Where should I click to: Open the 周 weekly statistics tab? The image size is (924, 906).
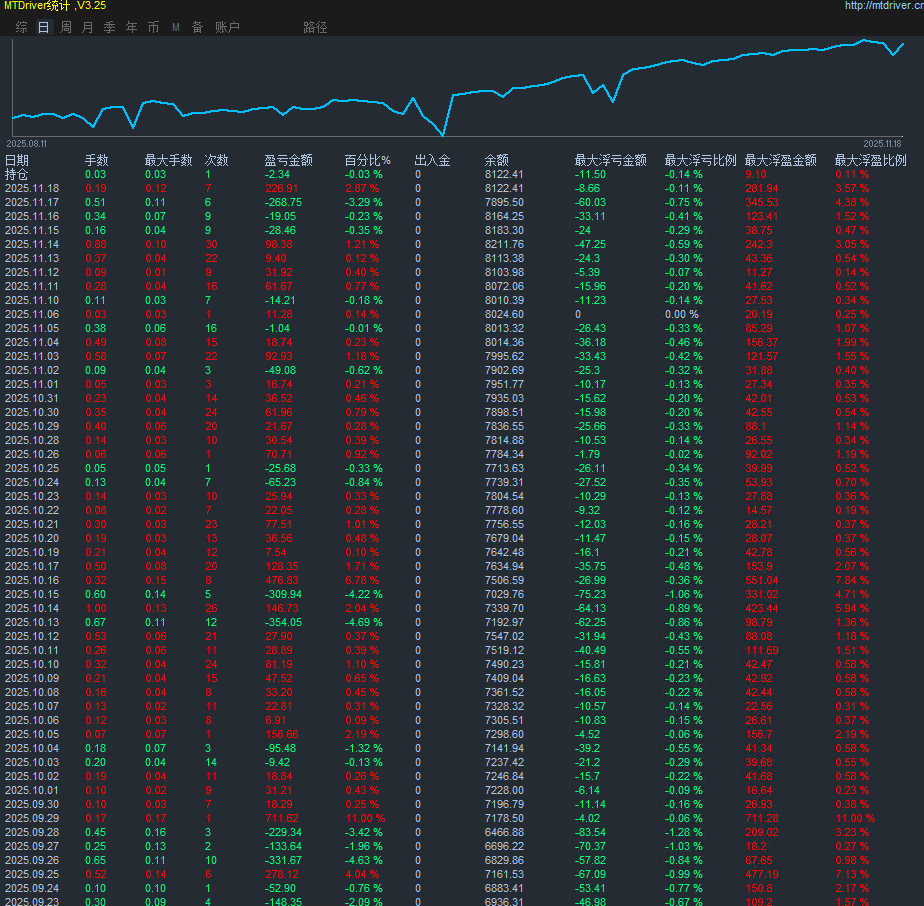click(66, 27)
